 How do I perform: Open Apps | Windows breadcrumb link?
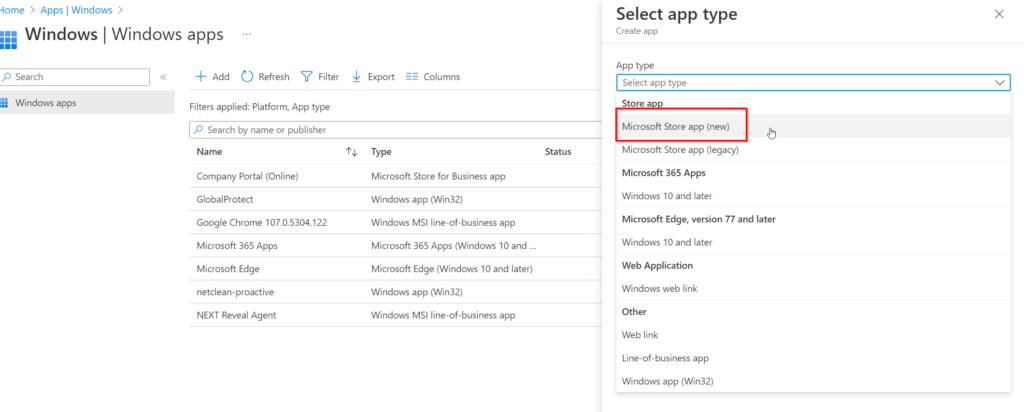tap(76, 10)
